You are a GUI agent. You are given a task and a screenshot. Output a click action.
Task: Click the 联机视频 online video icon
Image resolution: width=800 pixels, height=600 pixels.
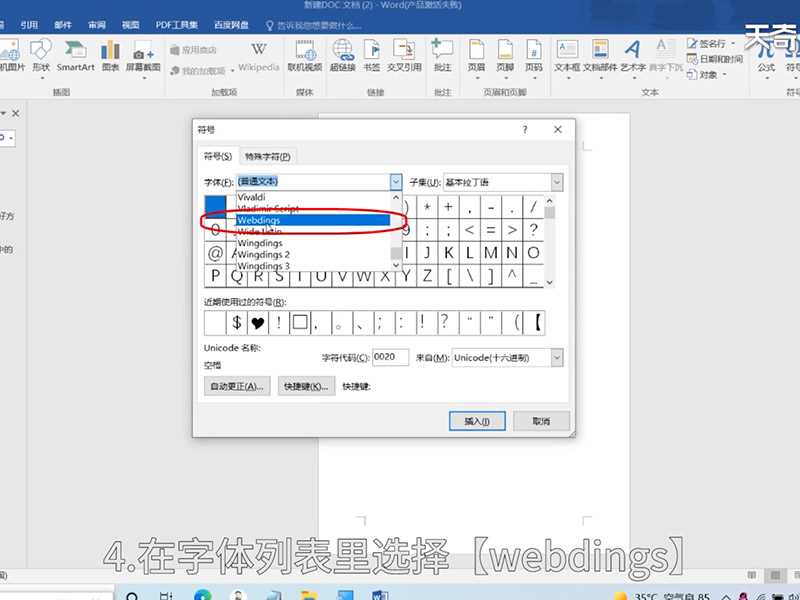[x=304, y=55]
